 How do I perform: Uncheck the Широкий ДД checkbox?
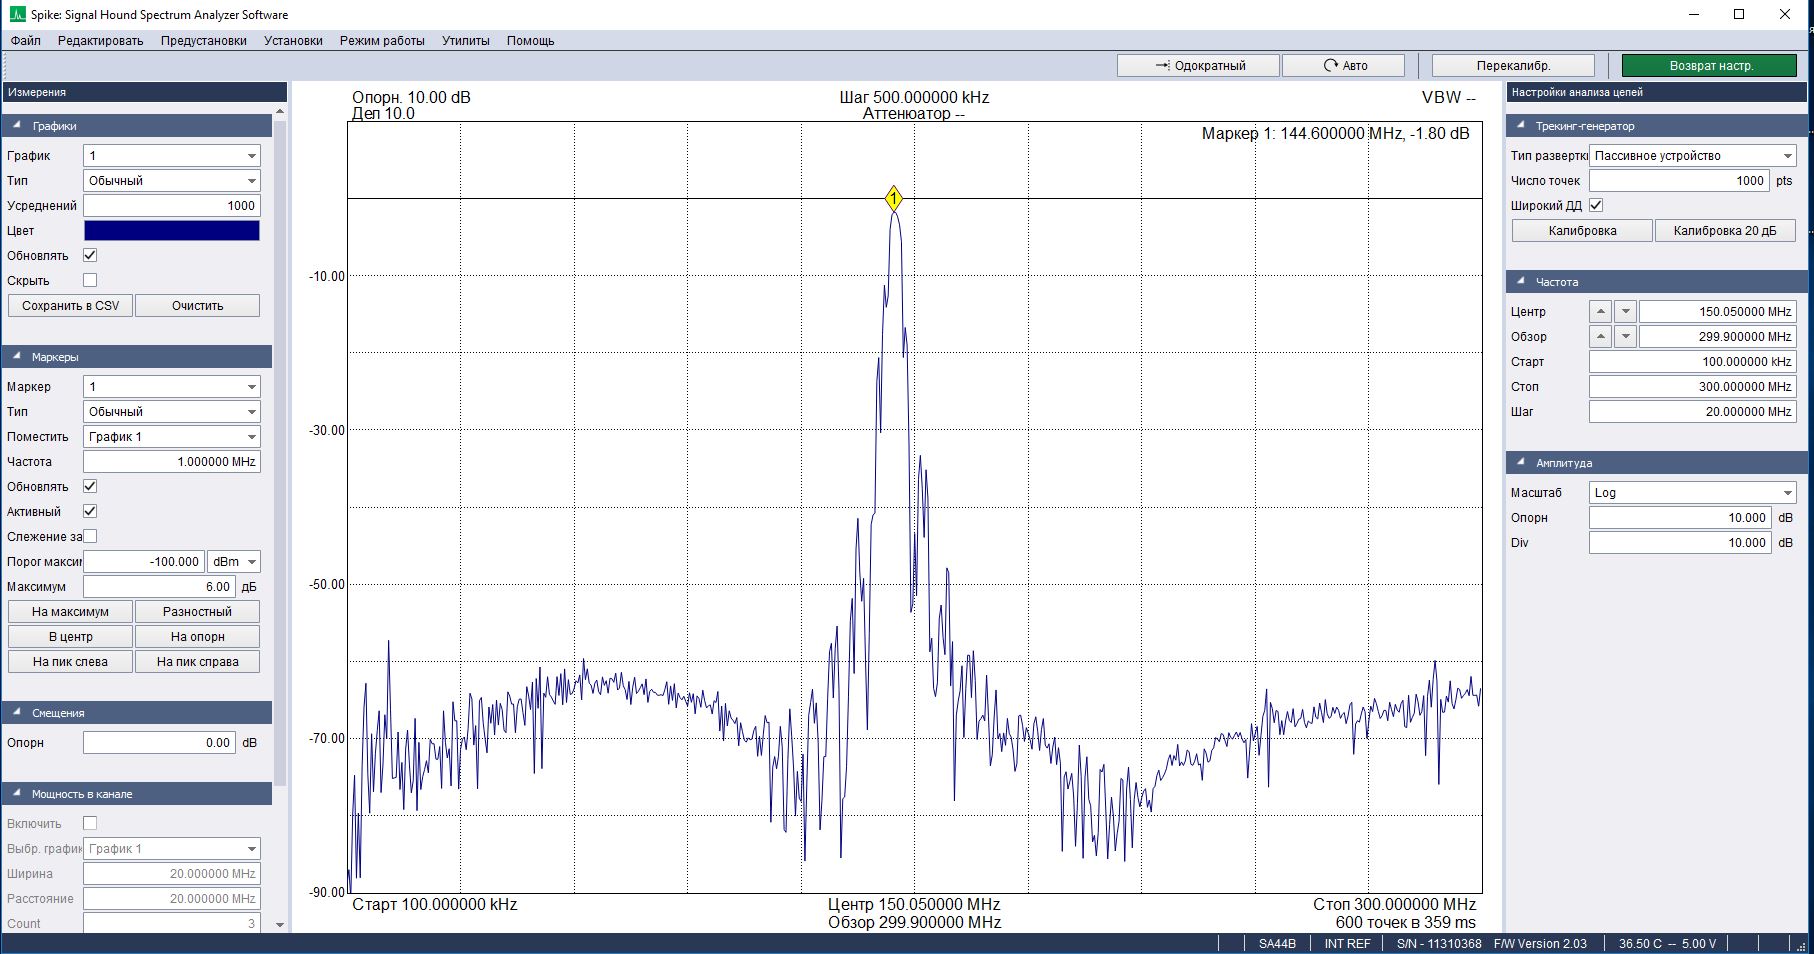pyautogui.click(x=1596, y=206)
